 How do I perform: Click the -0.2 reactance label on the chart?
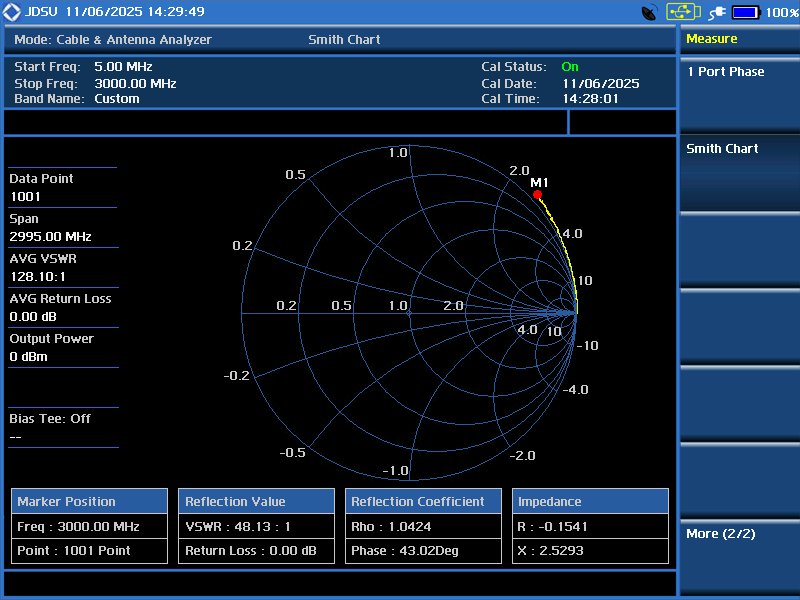[x=237, y=376]
